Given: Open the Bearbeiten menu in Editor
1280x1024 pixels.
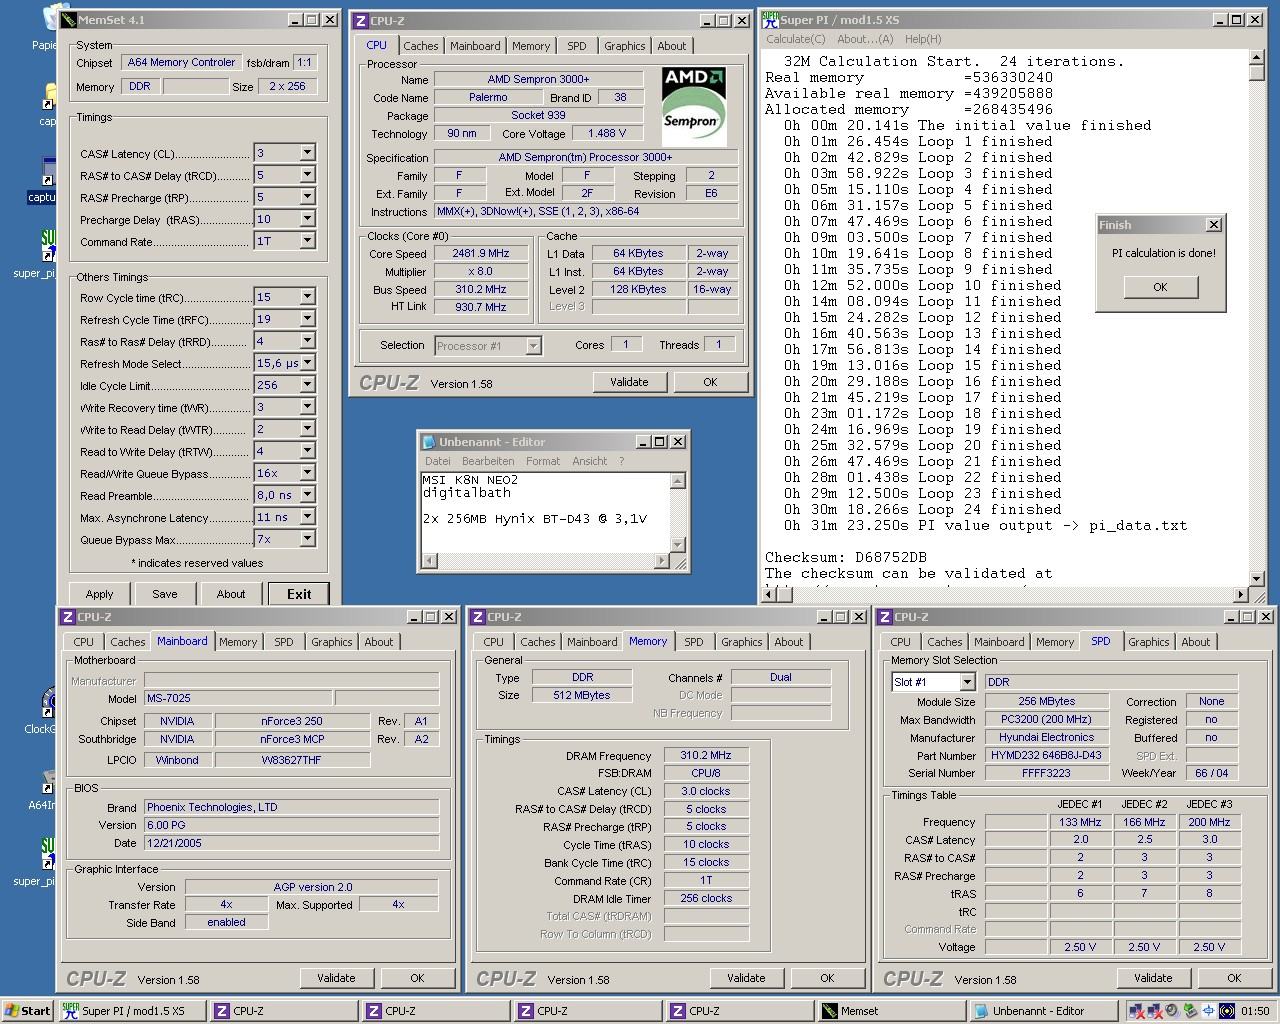Looking at the screenshot, I should [x=488, y=461].
